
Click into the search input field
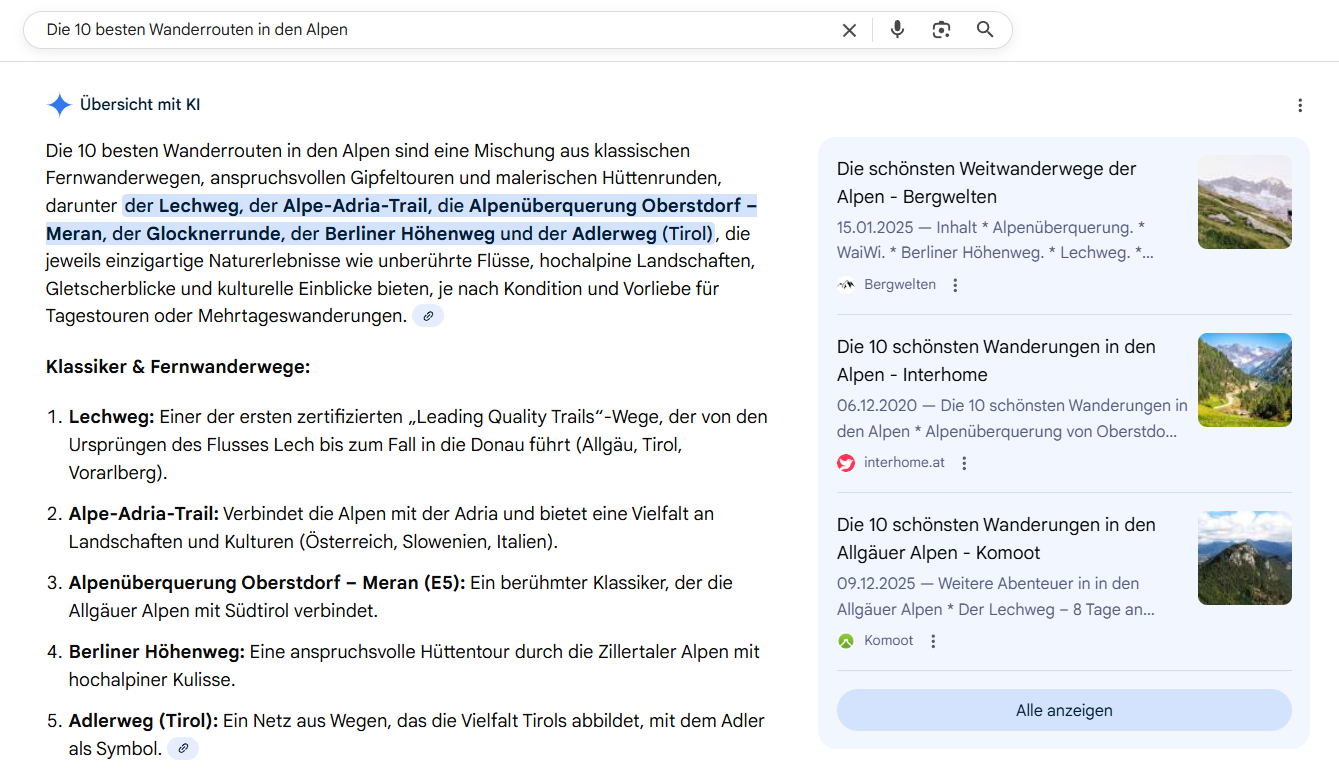coord(430,30)
